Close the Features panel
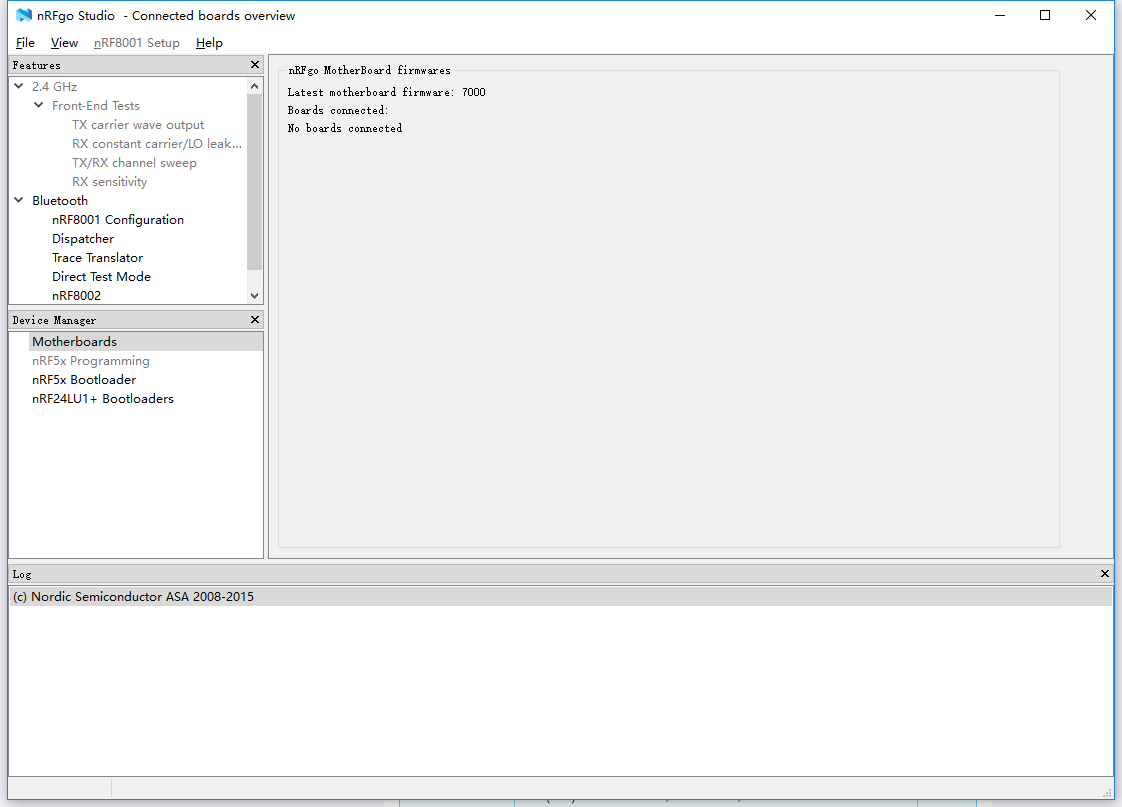This screenshot has height=807, width=1122. click(254, 65)
